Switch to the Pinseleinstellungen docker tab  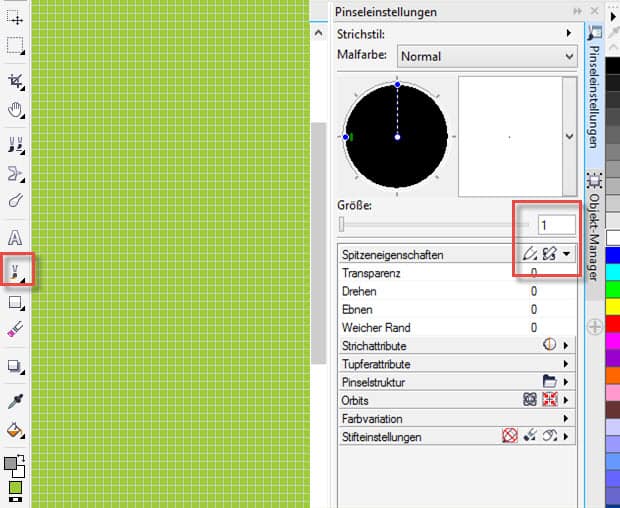pos(594,95)
